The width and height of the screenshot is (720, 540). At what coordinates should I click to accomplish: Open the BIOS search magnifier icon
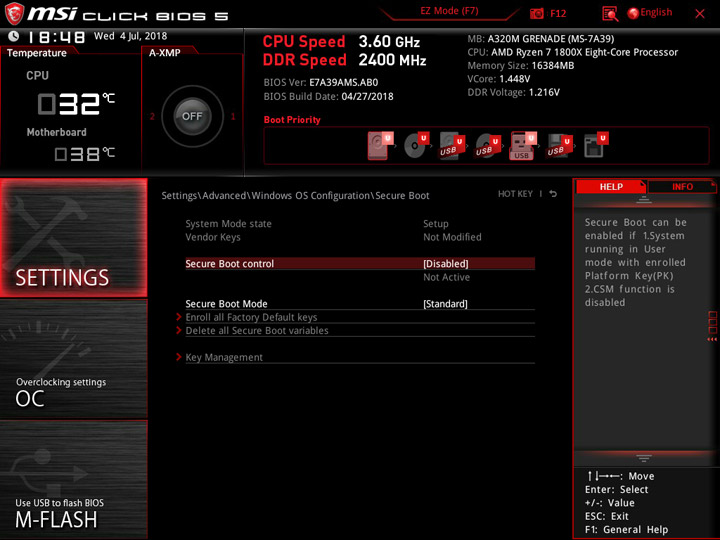point(609,14)
